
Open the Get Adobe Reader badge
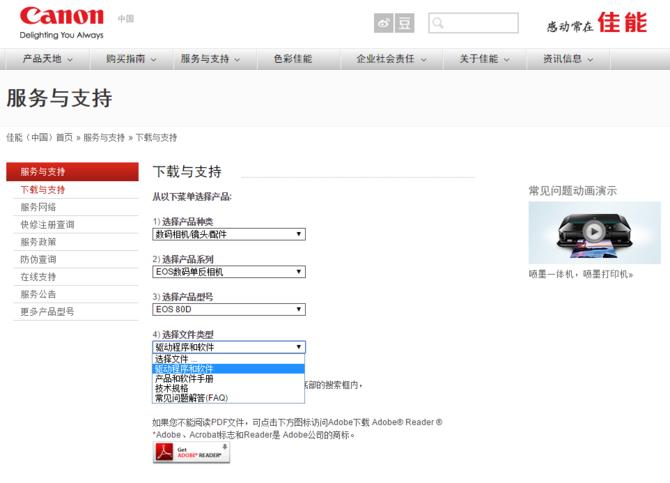(191, 452)
